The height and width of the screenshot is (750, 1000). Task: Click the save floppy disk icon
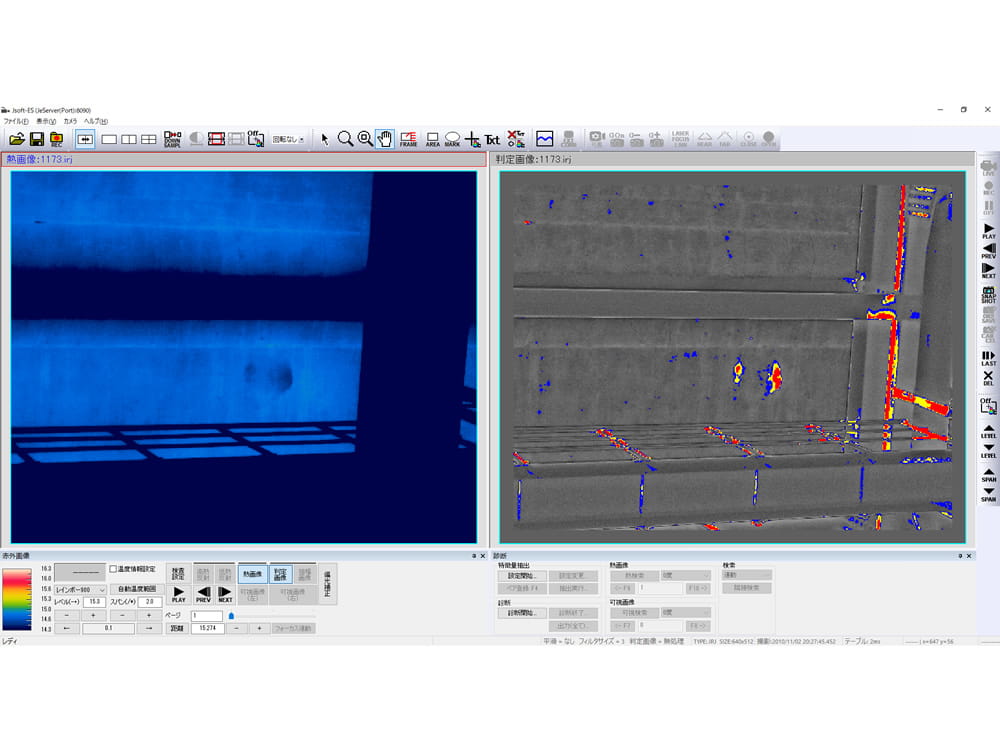tap(37, 139)
